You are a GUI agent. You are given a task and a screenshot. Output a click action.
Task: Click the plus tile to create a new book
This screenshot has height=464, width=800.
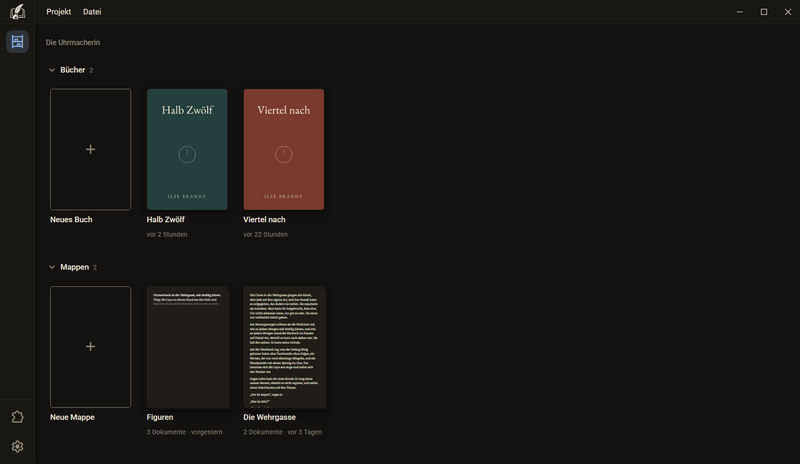tap(90, 149)
